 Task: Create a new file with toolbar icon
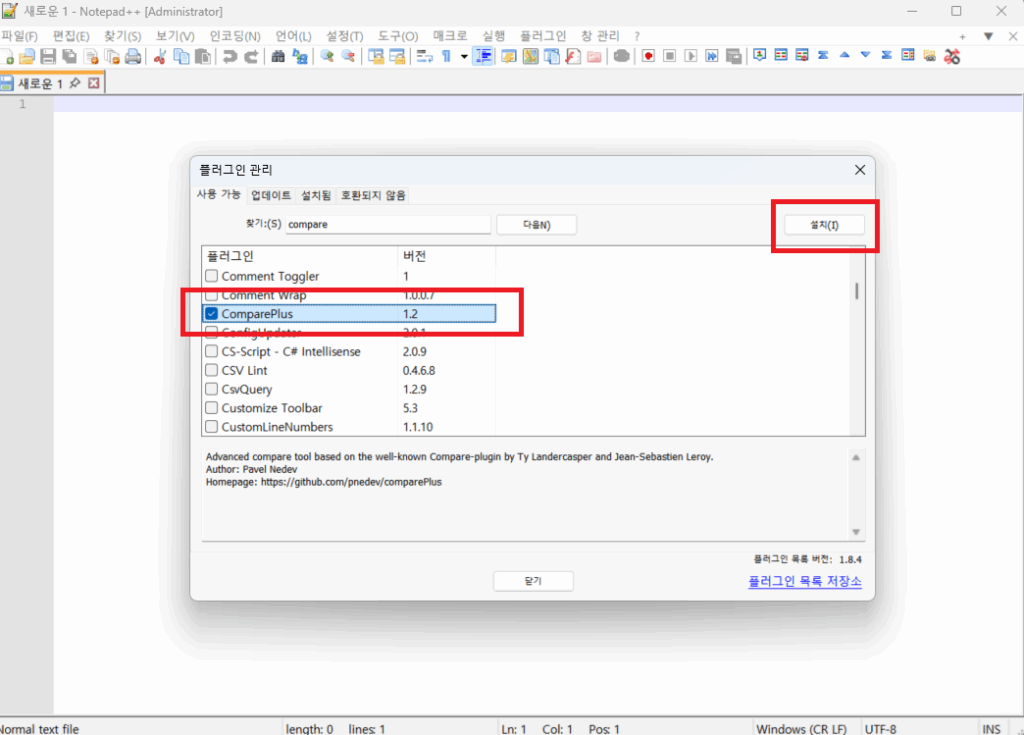coord(10,56)
